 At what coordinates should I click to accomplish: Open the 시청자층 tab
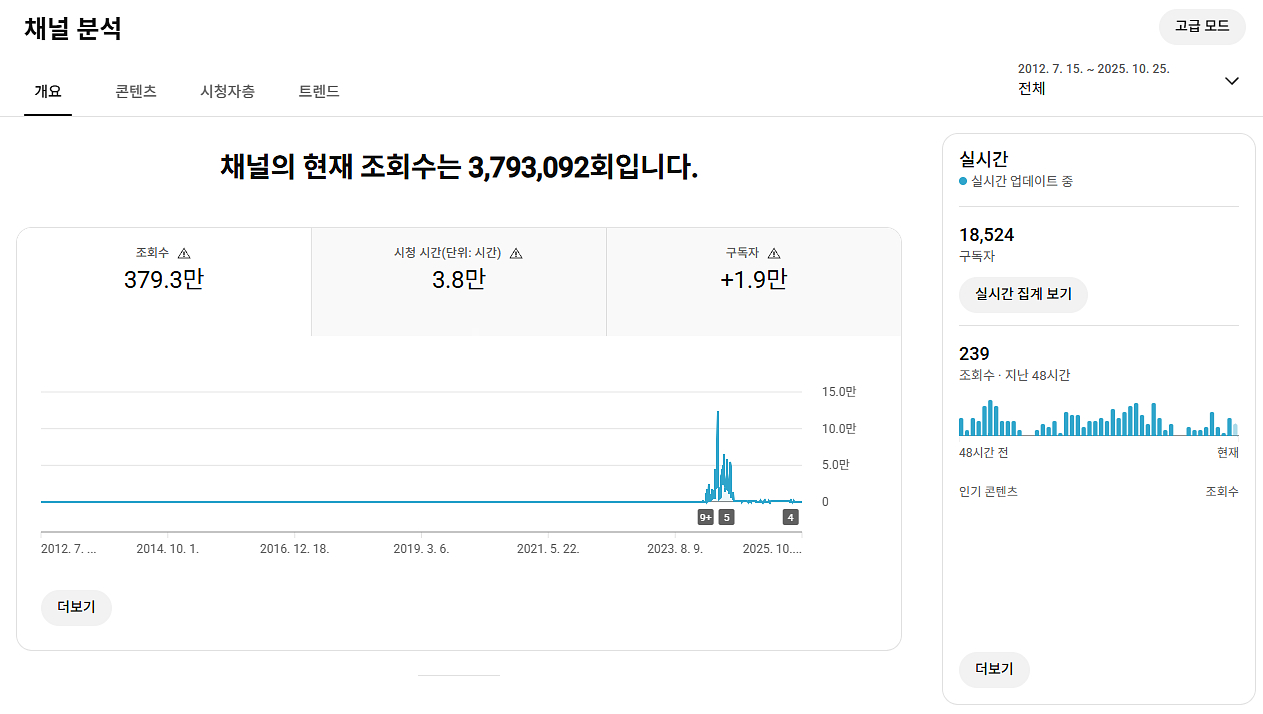click(227, 91)
